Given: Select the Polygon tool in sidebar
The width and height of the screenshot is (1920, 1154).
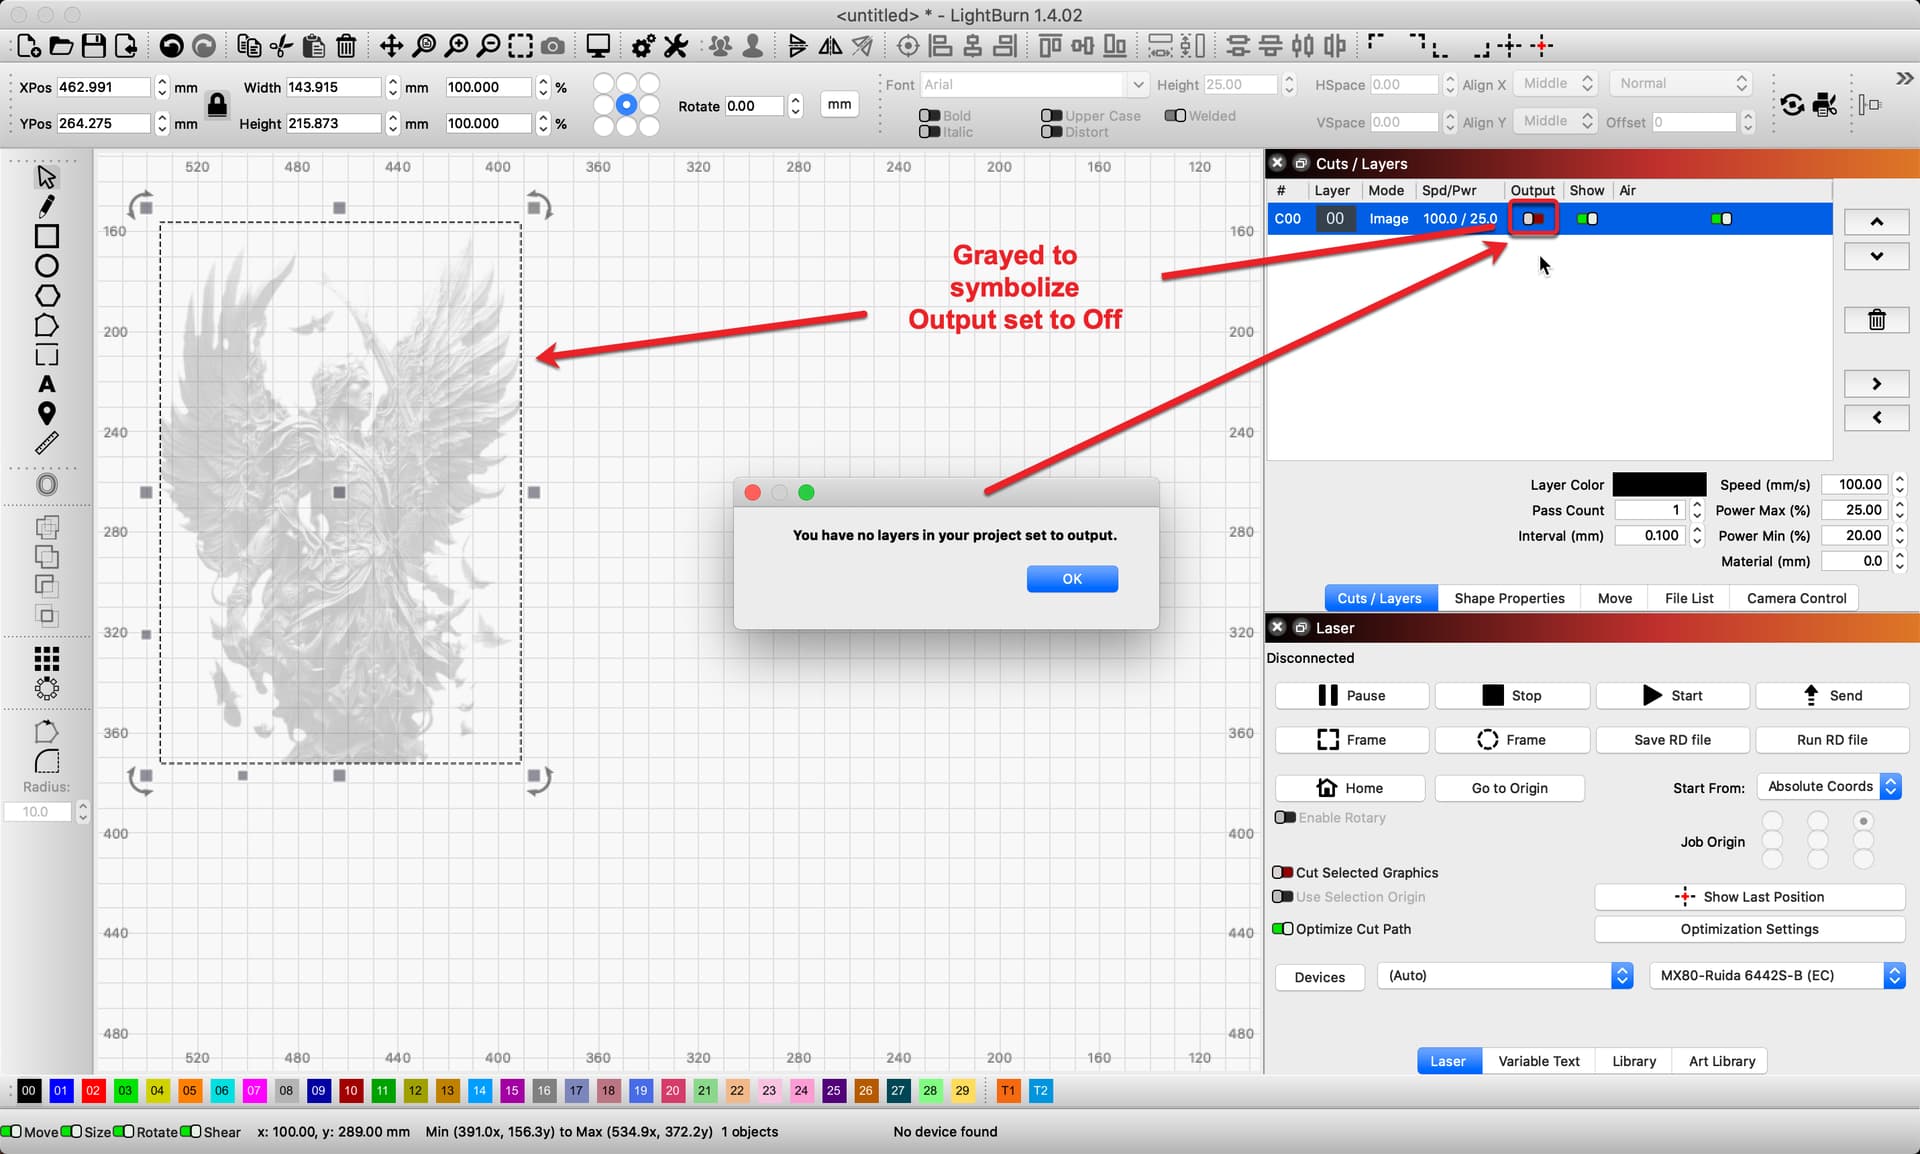Looking at the screenshot, I should point(46,296).
